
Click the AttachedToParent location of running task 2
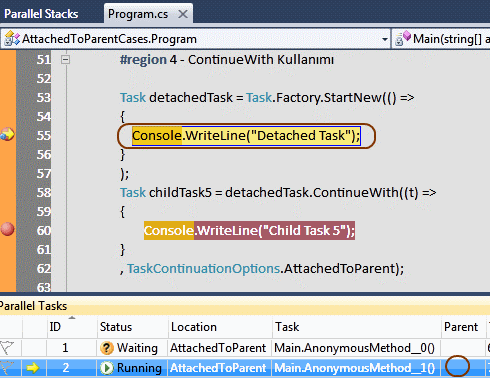click(218, 368)
